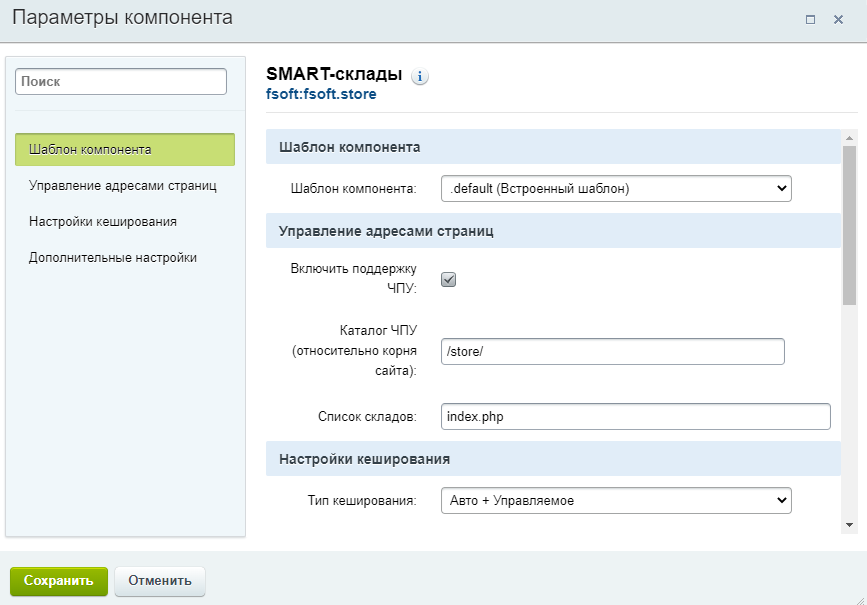Uncheck Включить поддержку ЧПУ
The image size is (867, 605).
[x=448, y=279]
